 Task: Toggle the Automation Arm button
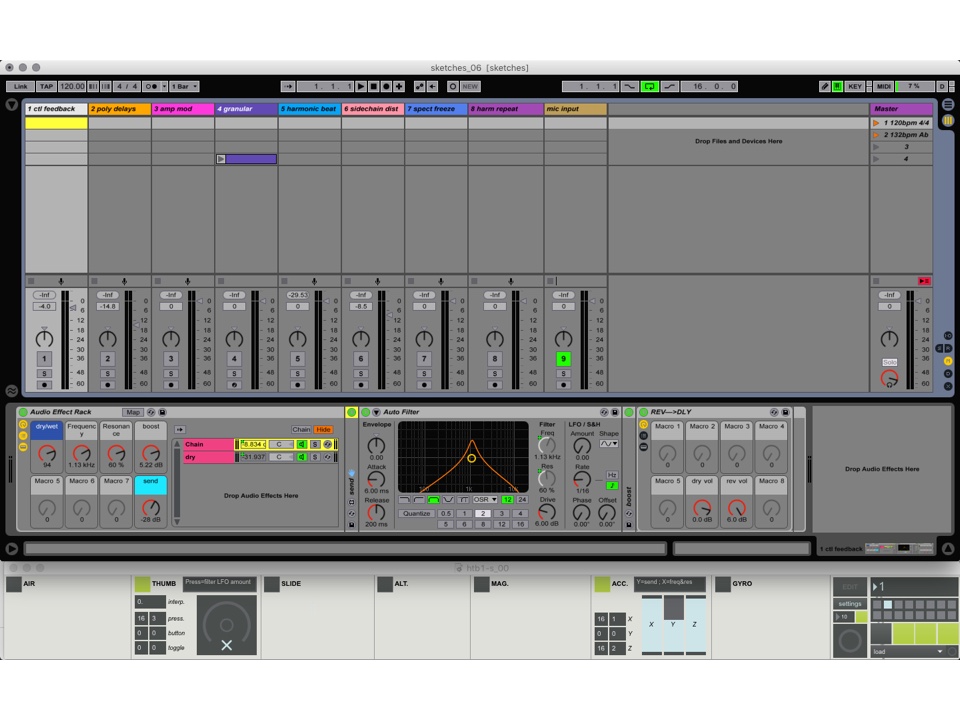419,86
